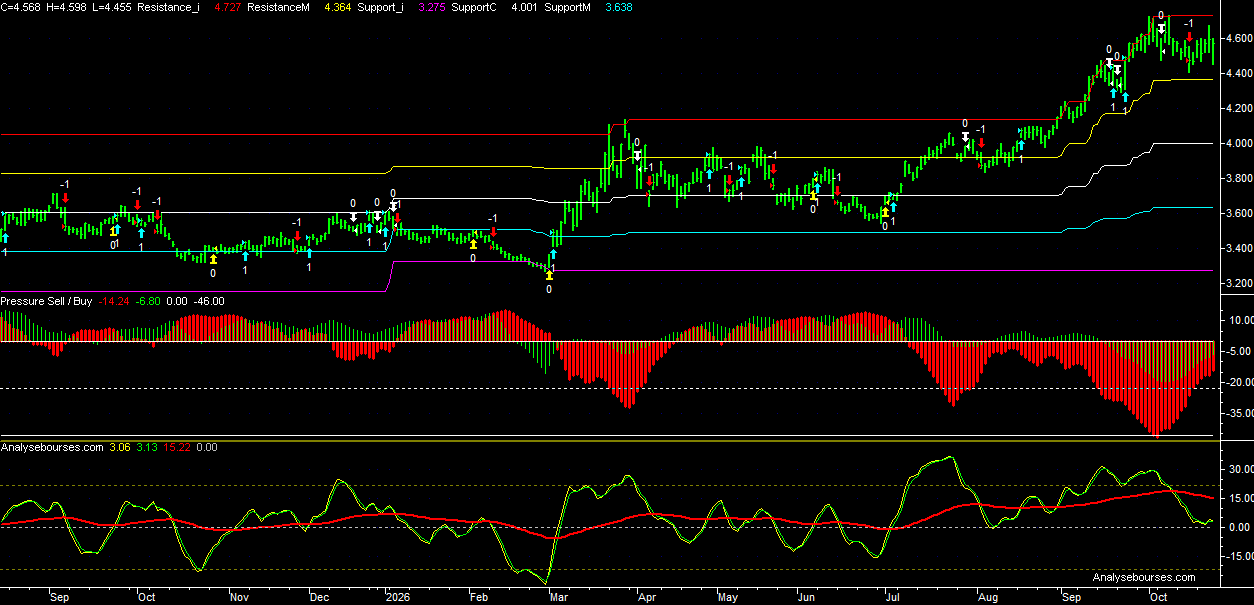Click the 3.800 price axis label
Viewport: 1254px width, 605px height.
pos(1238,178)
